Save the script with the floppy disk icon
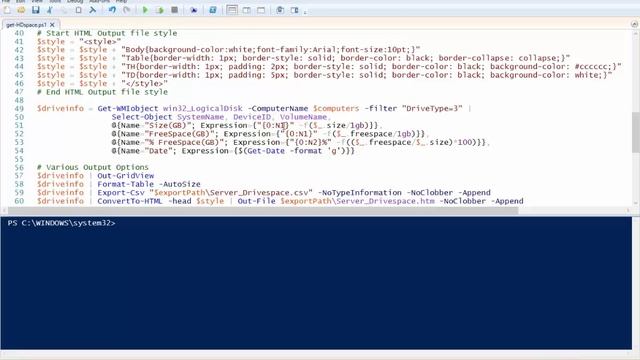The height and width of the screenshot is (360, 640). click(x=36, y=10)
